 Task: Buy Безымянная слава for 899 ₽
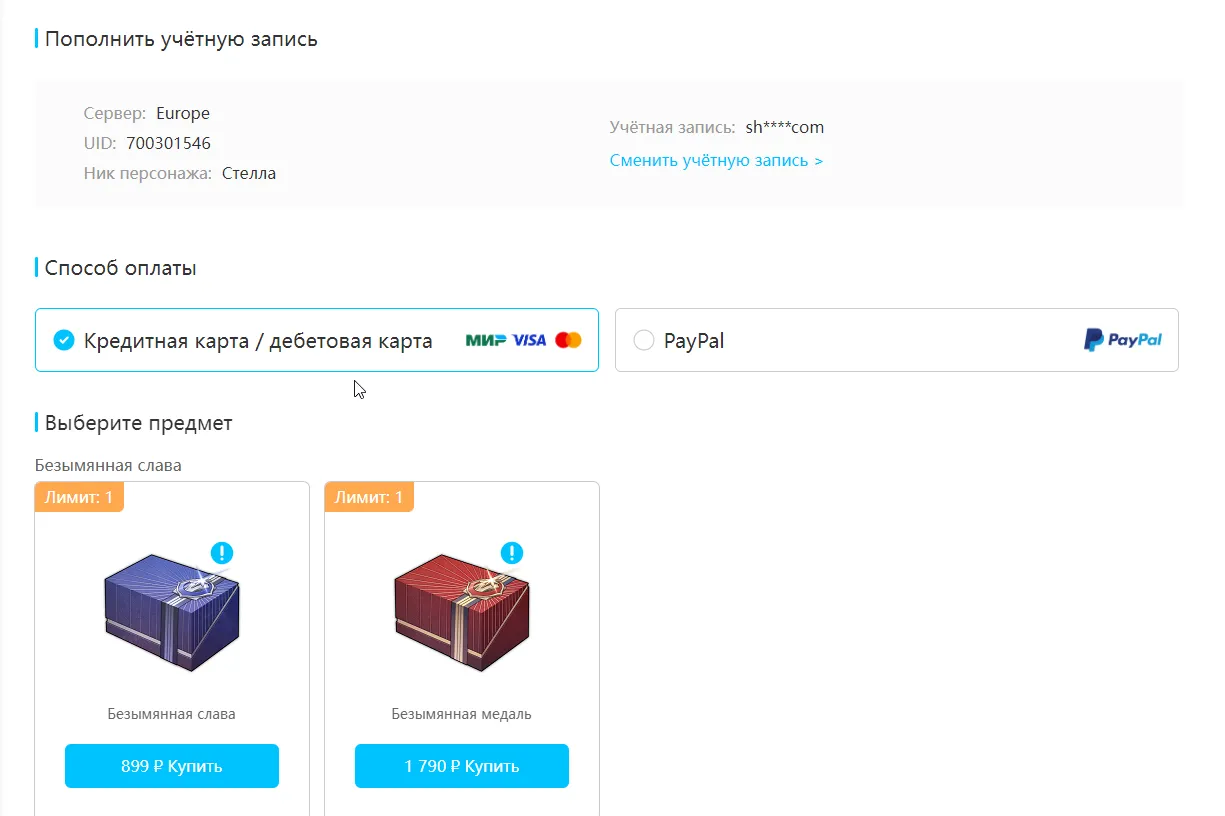click(172, 766)
